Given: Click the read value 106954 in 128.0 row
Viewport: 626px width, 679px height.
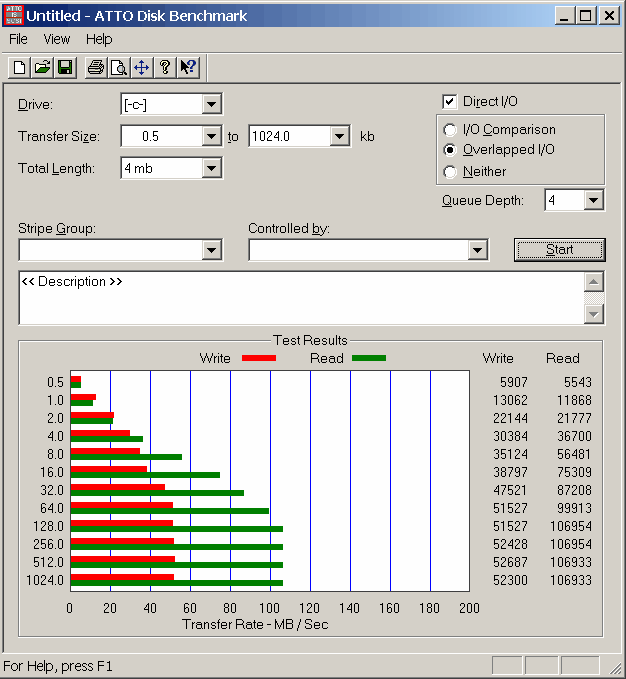Looking at the screenshot, I should [571, 526].
